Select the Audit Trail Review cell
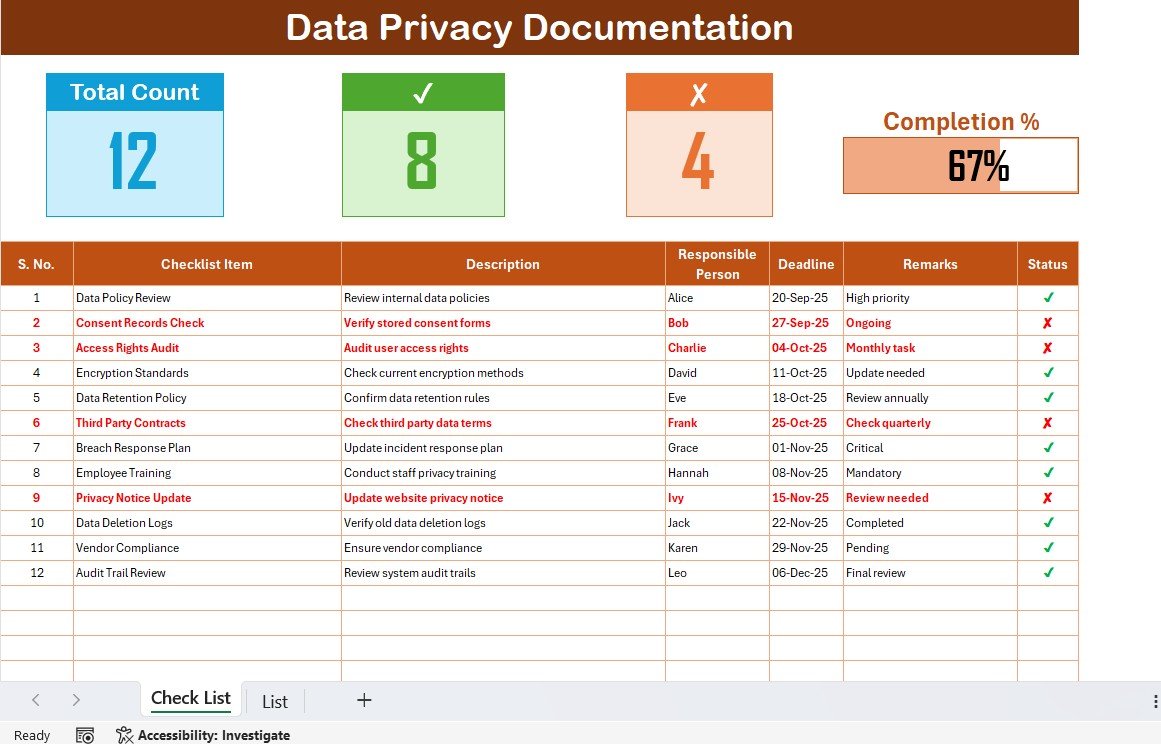 click(x=120, y=572)
